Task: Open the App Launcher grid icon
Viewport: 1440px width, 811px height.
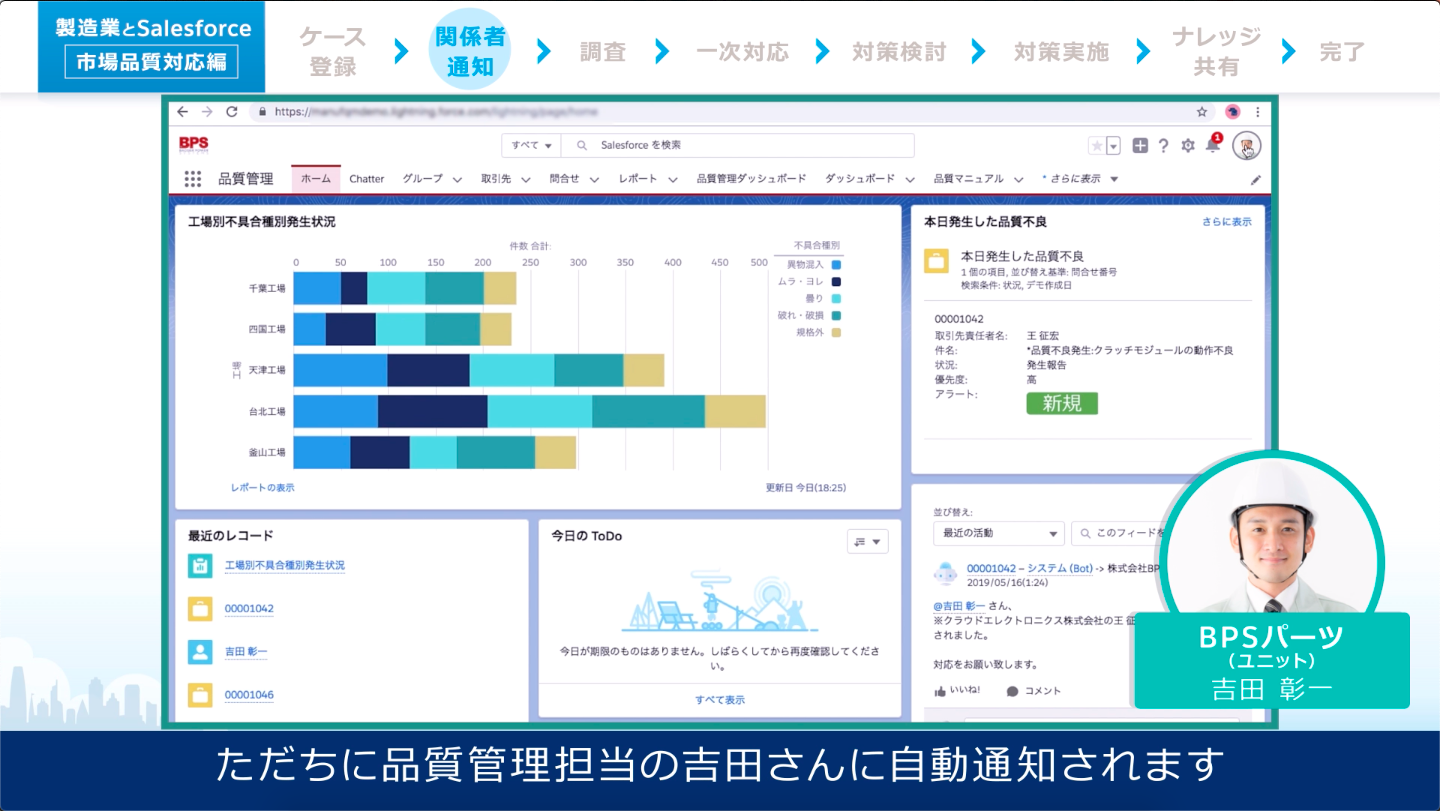Action: click(x=193, y=179)
